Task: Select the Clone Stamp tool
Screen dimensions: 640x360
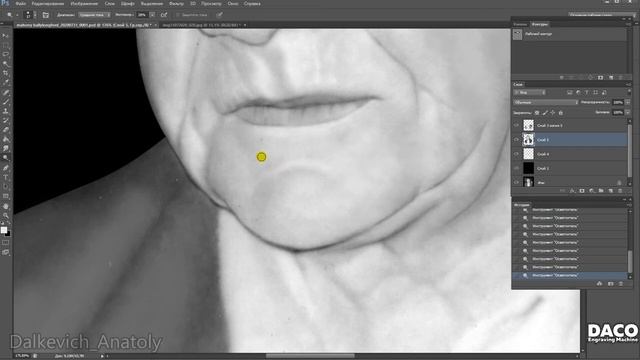Action: 6,111
